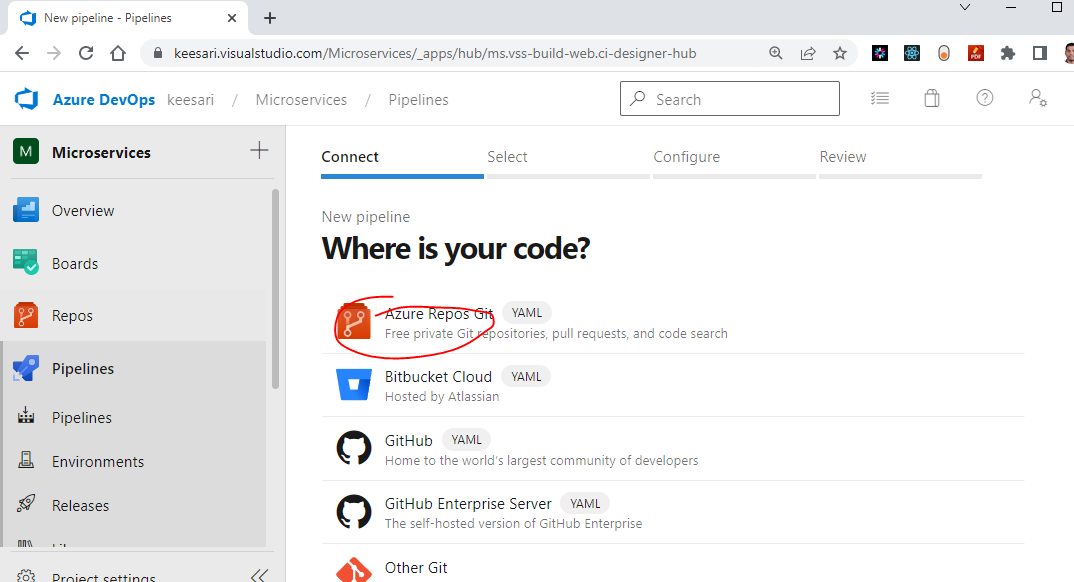The width and height of the screenshot is (1074, 582).
Task: Click into the Search box
Action: pyautogui.click(x=729, y=99)
